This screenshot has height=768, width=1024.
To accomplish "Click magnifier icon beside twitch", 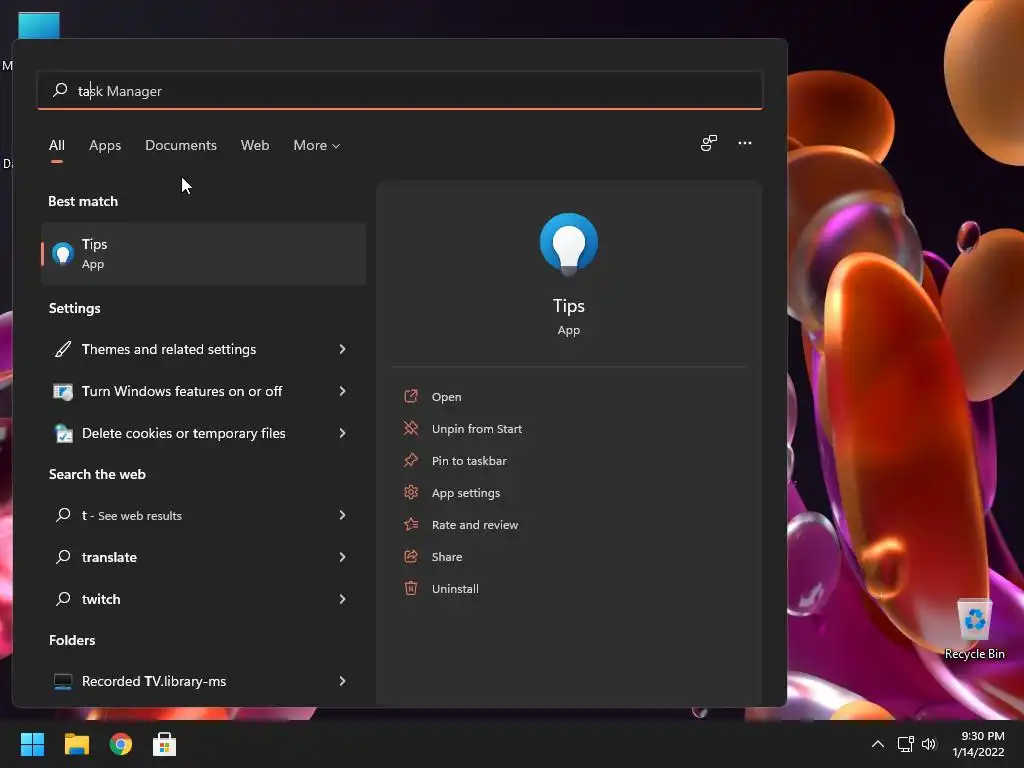I will coord(63,599).
